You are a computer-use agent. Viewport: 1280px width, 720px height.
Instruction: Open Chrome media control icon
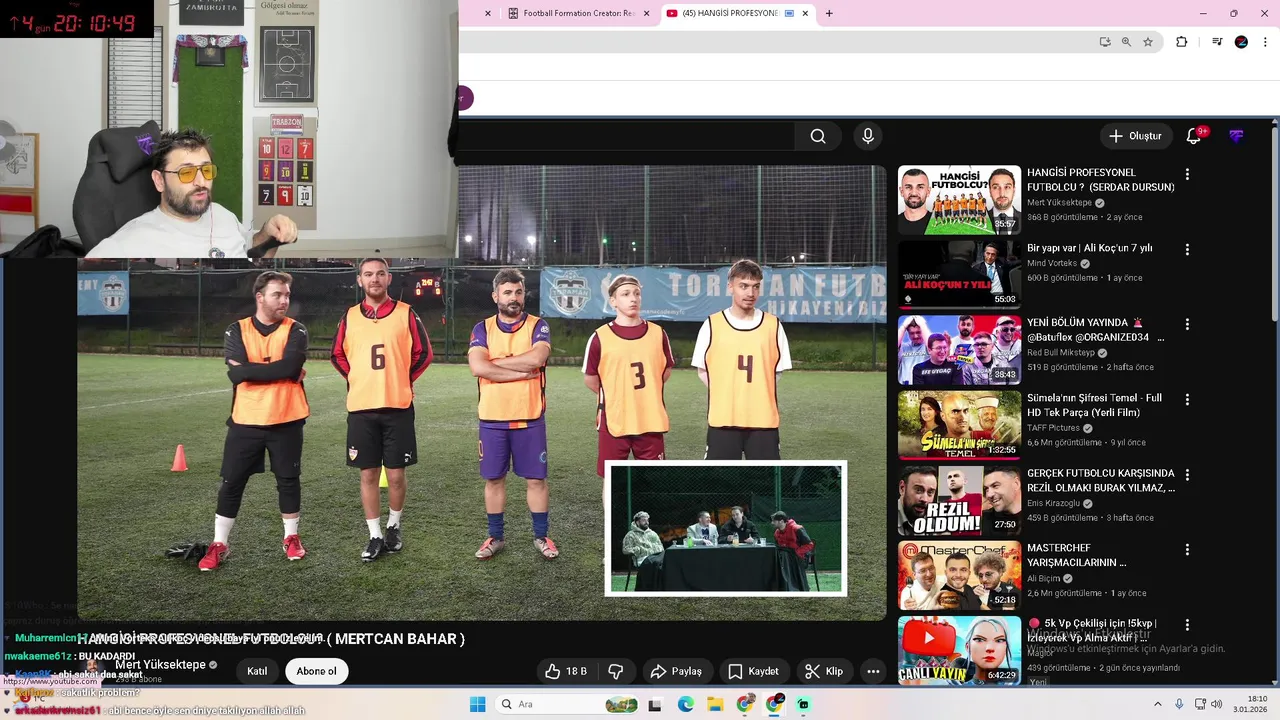click(x=1216, y=42)
